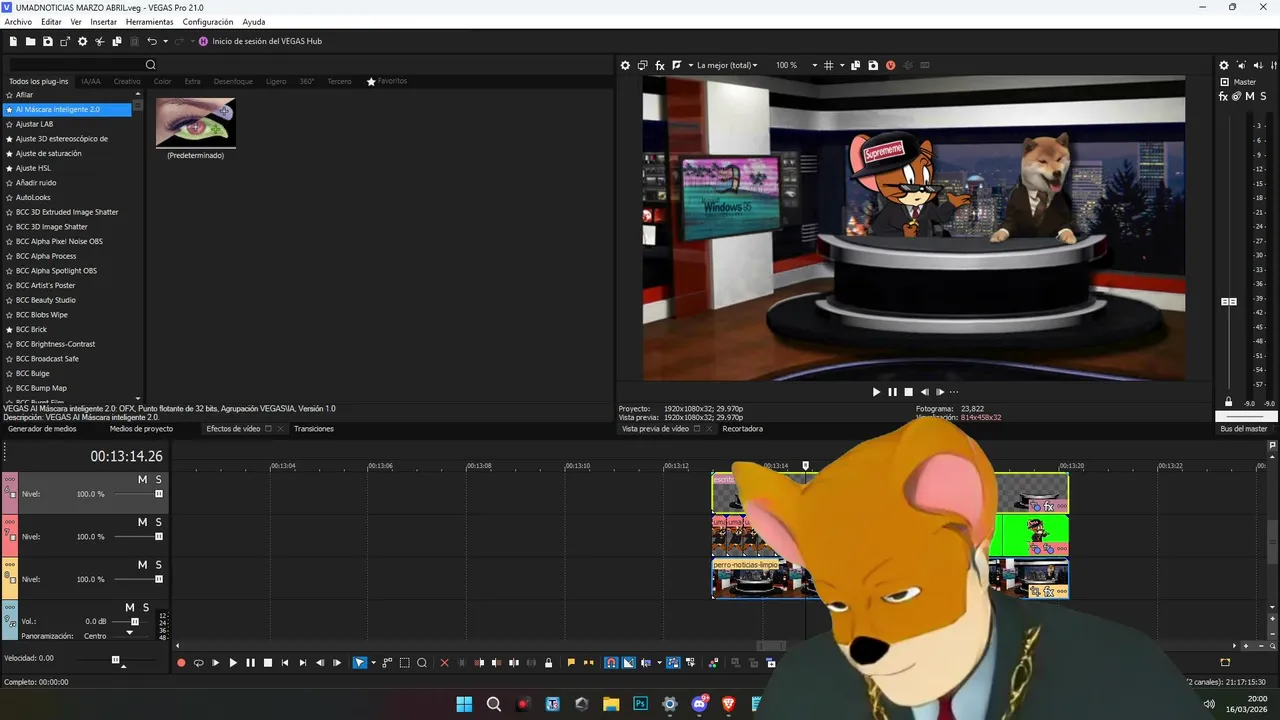Toggle lock event icon

point(549,662)
